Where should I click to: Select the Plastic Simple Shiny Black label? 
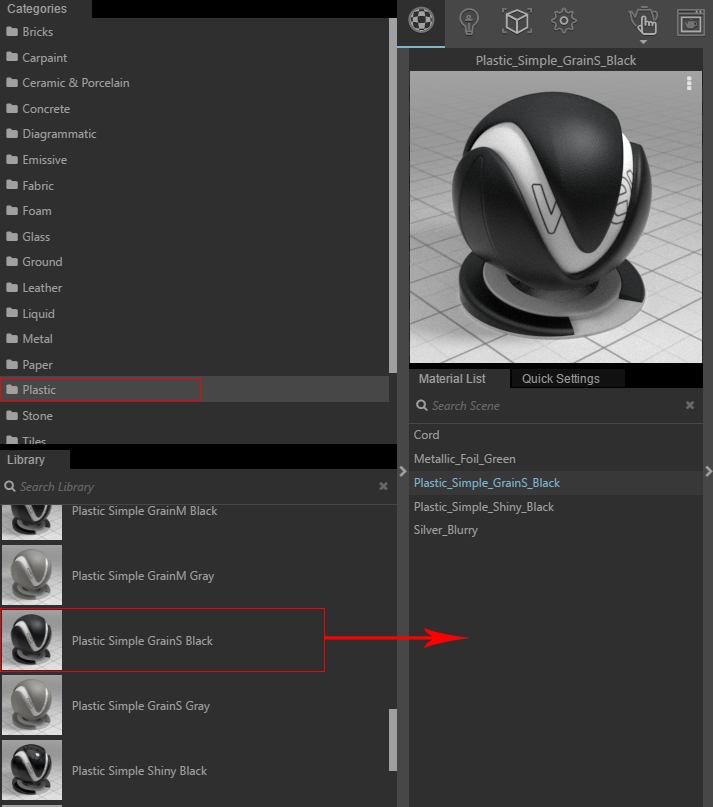point(140,771)
